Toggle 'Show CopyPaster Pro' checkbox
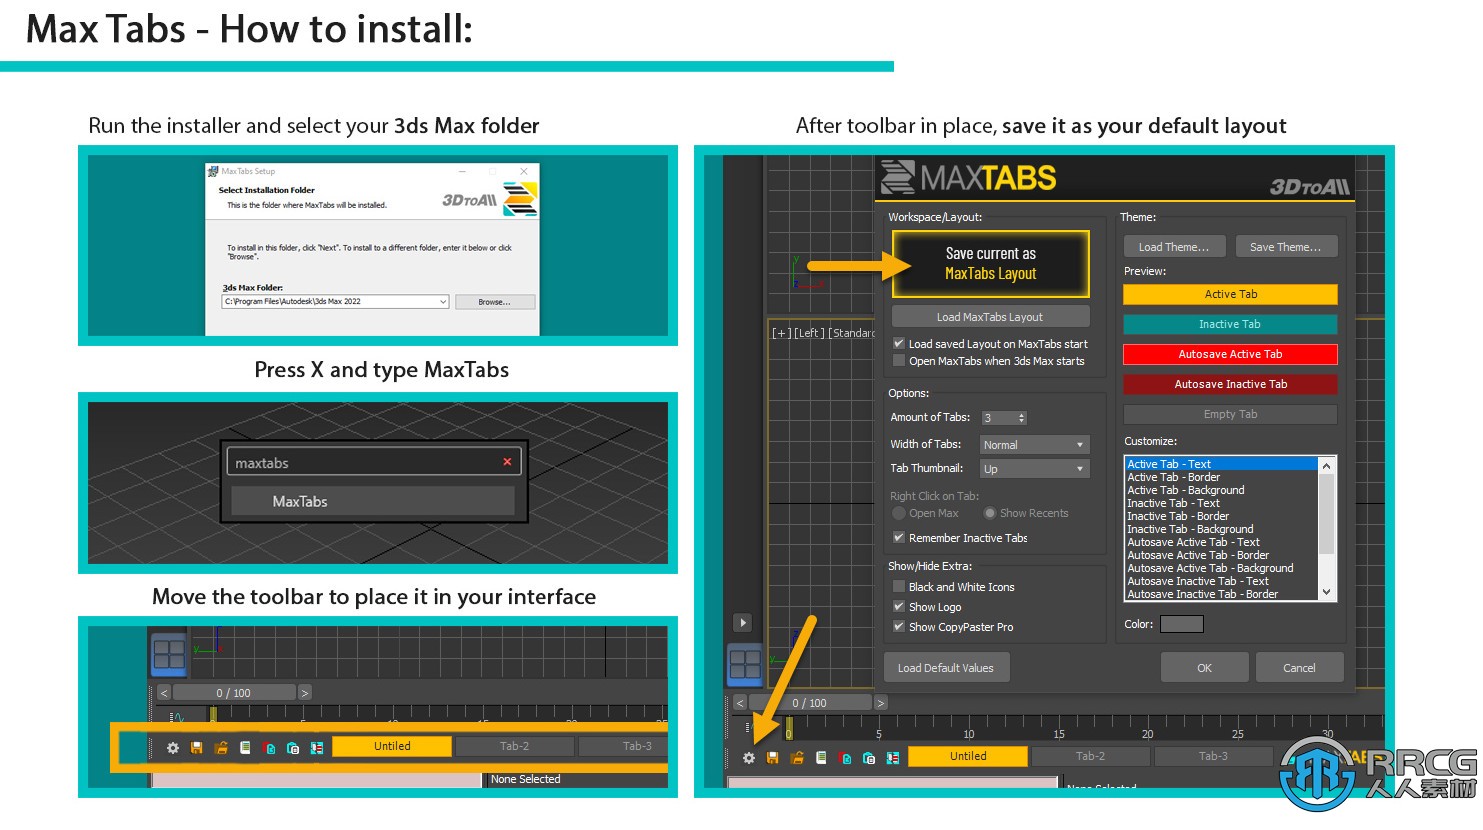Screen dimensions: 1483x830 click(899, 627)
